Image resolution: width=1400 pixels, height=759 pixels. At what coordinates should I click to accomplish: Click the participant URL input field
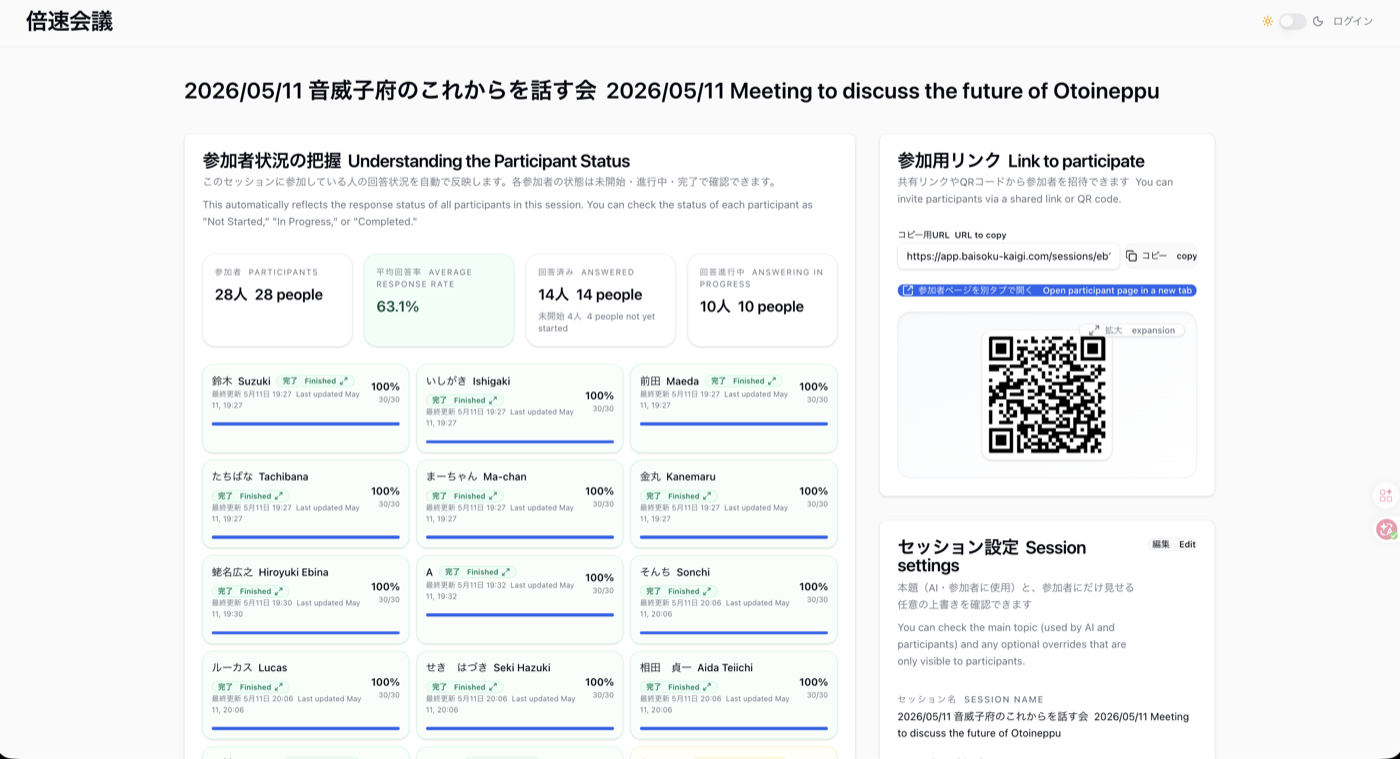point(1008,256)
